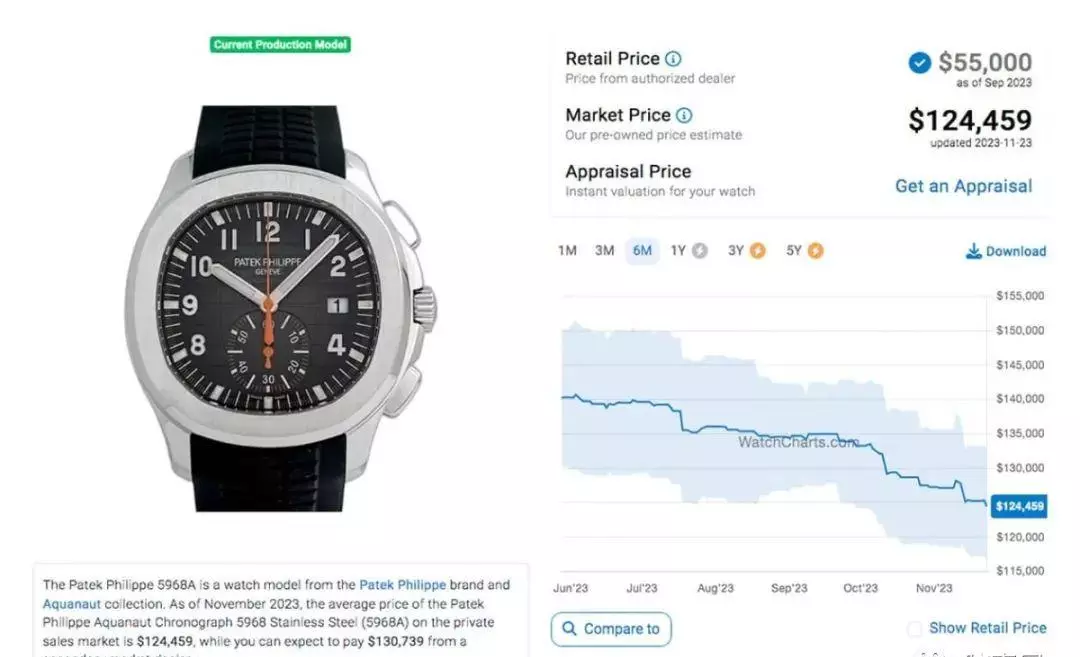
Task: Click the Current Production Model badge
Action: pos(280,45)
